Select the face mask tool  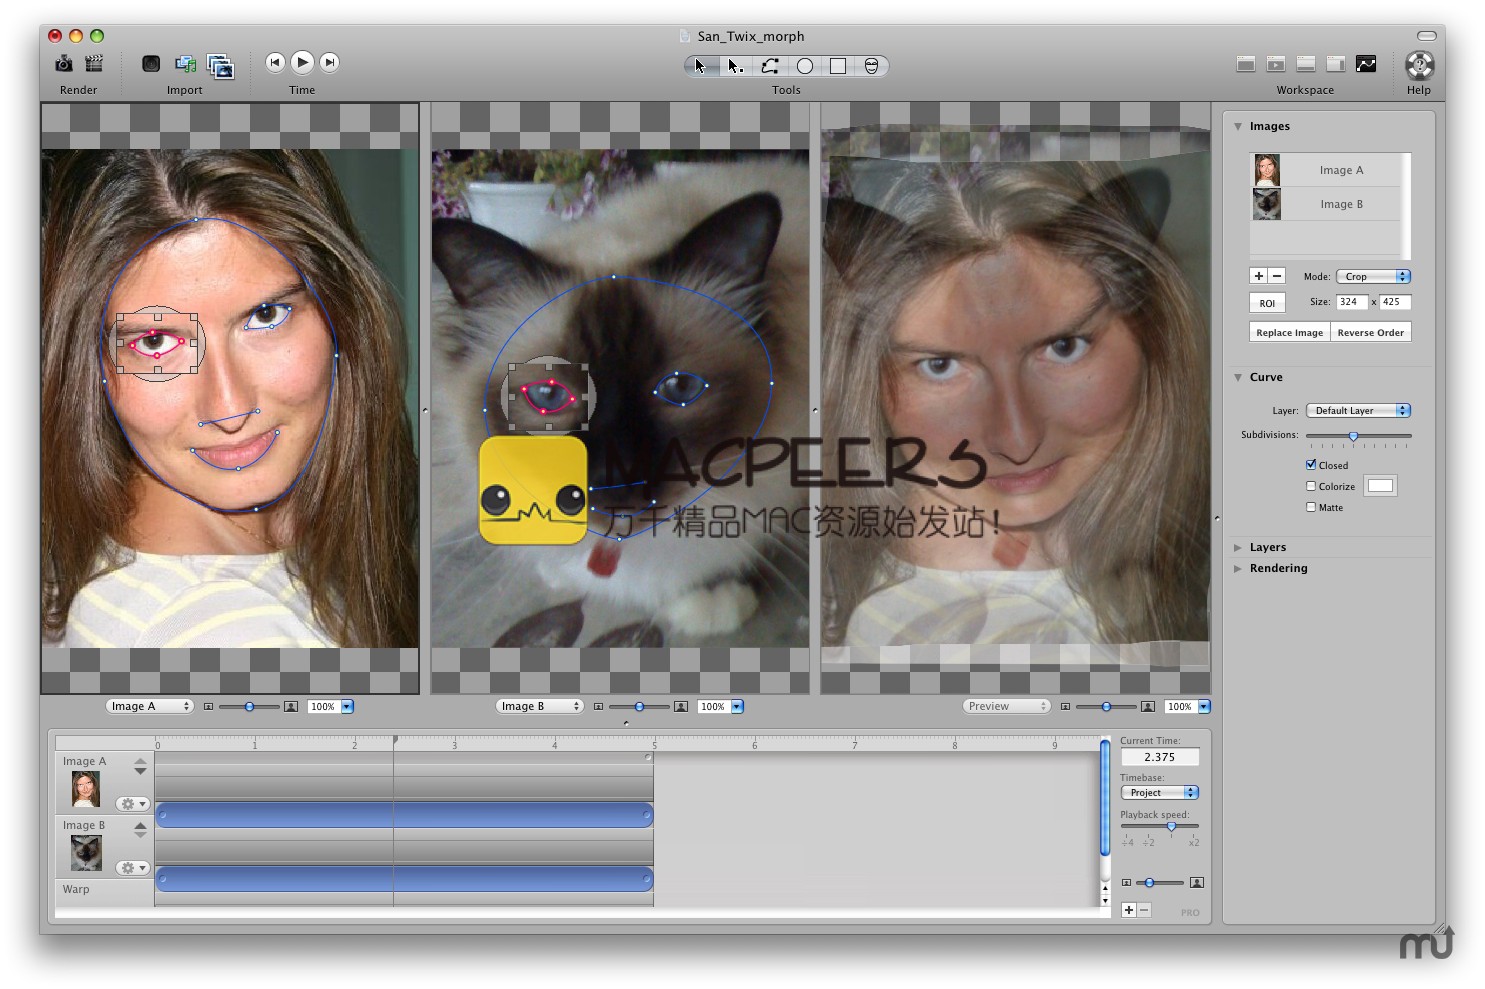[x=871, y=66]
